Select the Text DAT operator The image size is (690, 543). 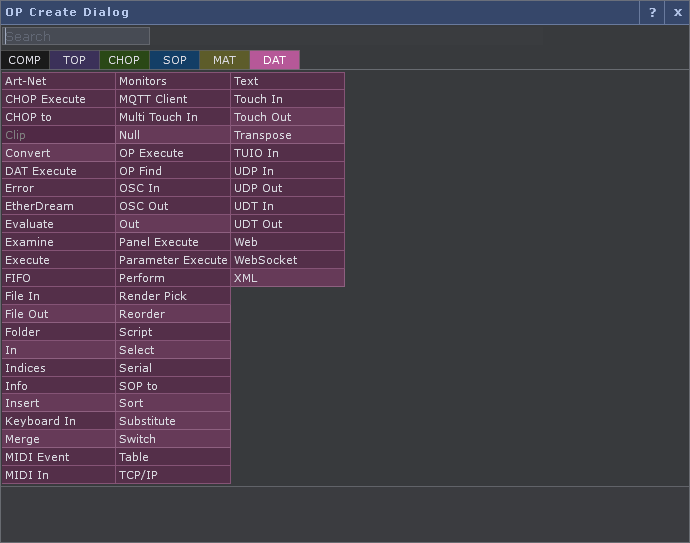tap(288, 81)
